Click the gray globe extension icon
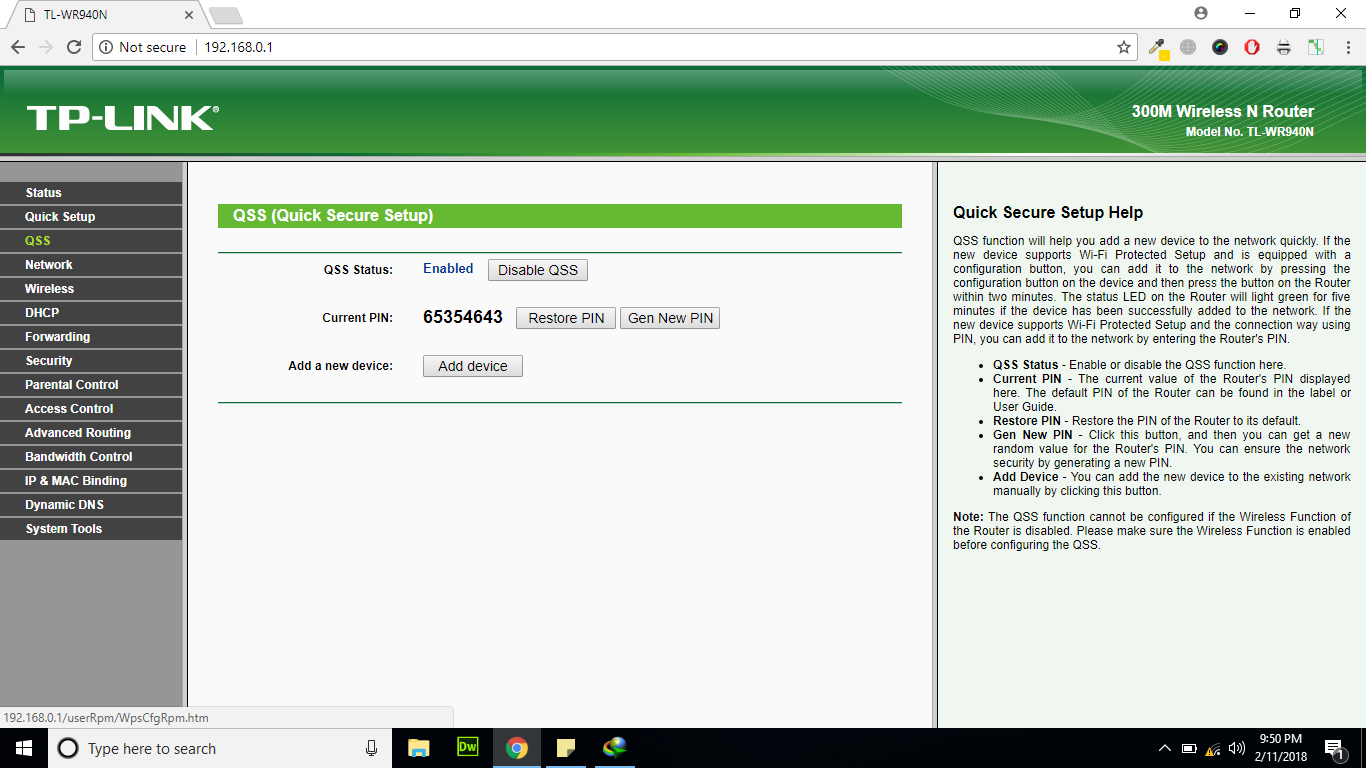1366x768 pixels. click(1188, 47)
